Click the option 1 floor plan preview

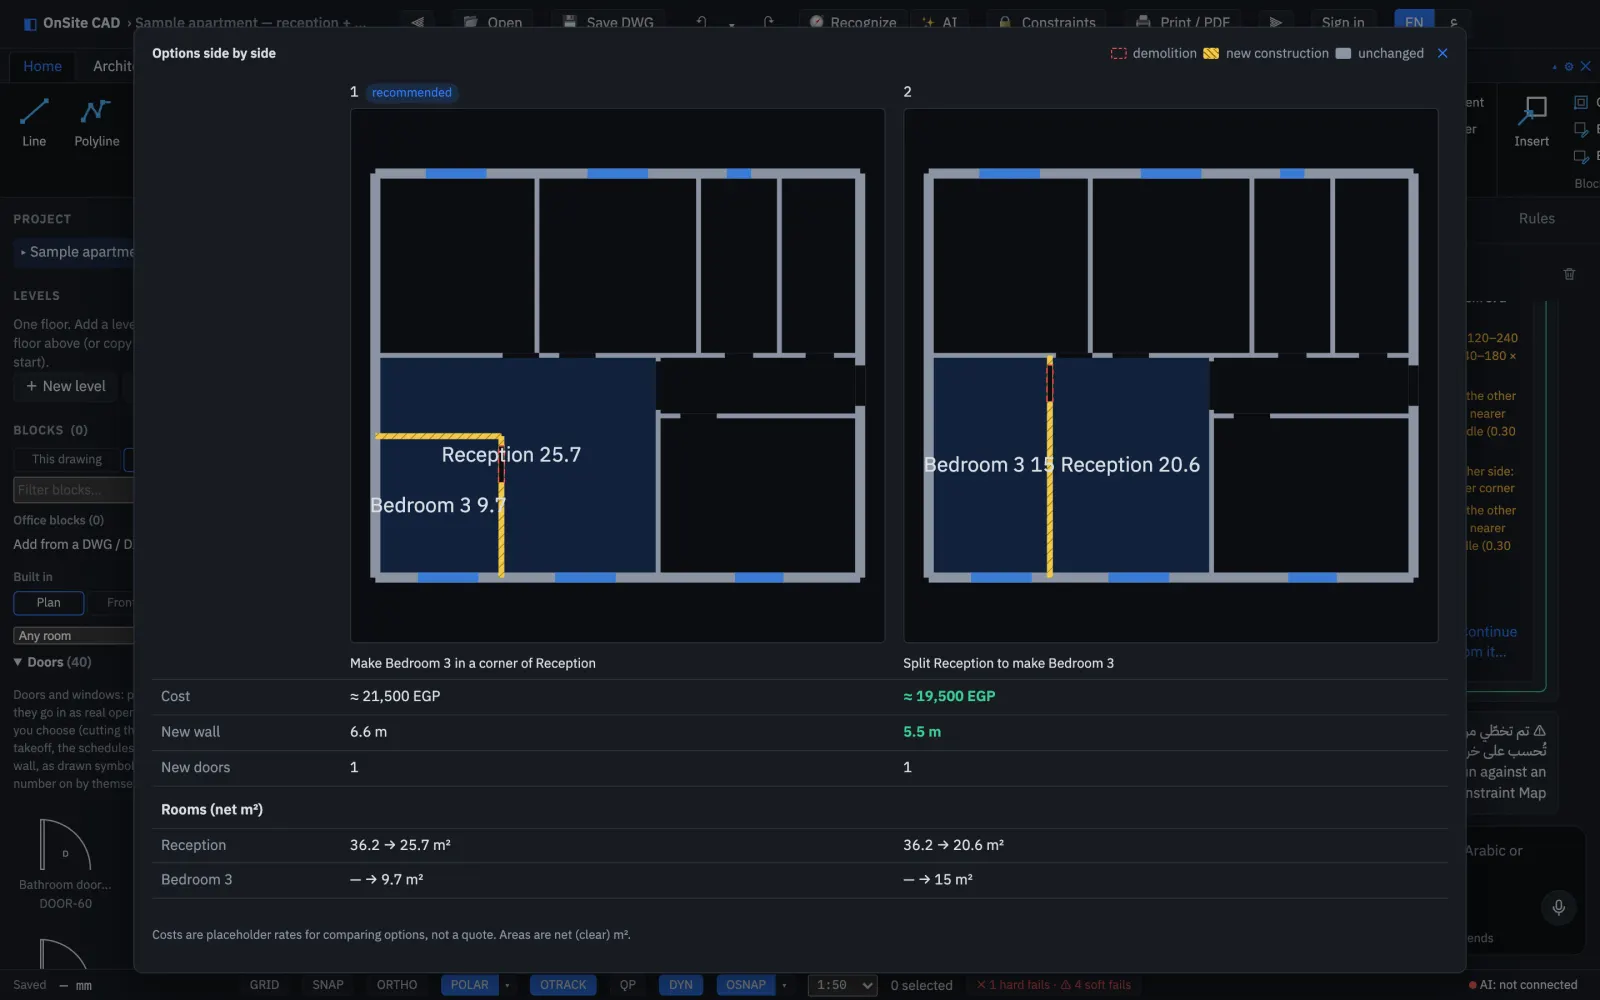(617, 375)
